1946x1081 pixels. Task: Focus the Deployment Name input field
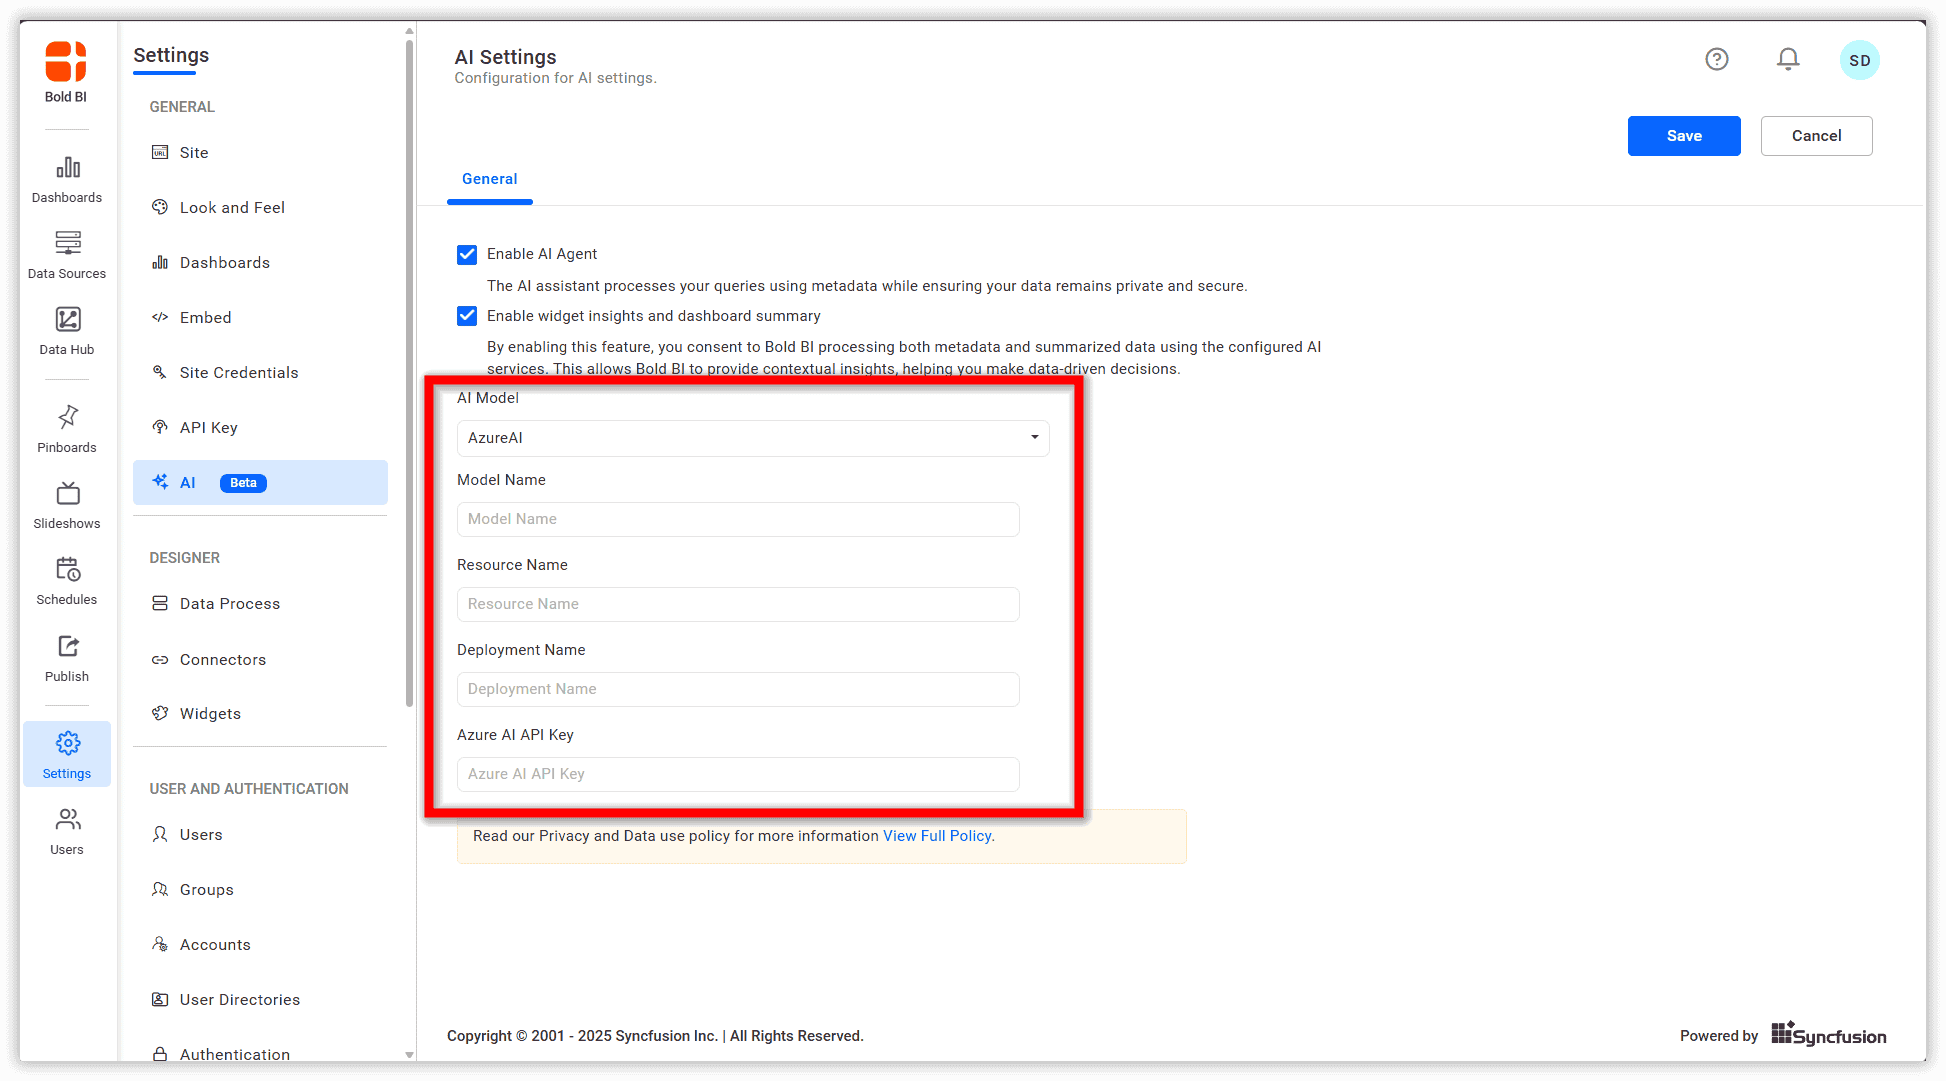(738, 689)
